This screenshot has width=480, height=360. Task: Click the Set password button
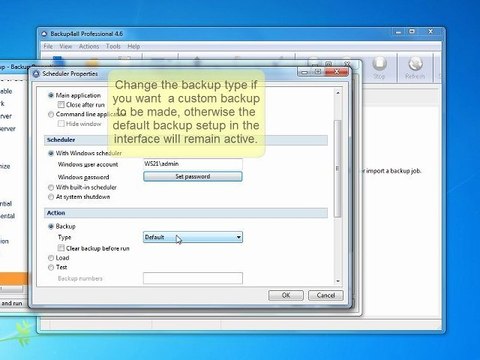coord(193,176)
